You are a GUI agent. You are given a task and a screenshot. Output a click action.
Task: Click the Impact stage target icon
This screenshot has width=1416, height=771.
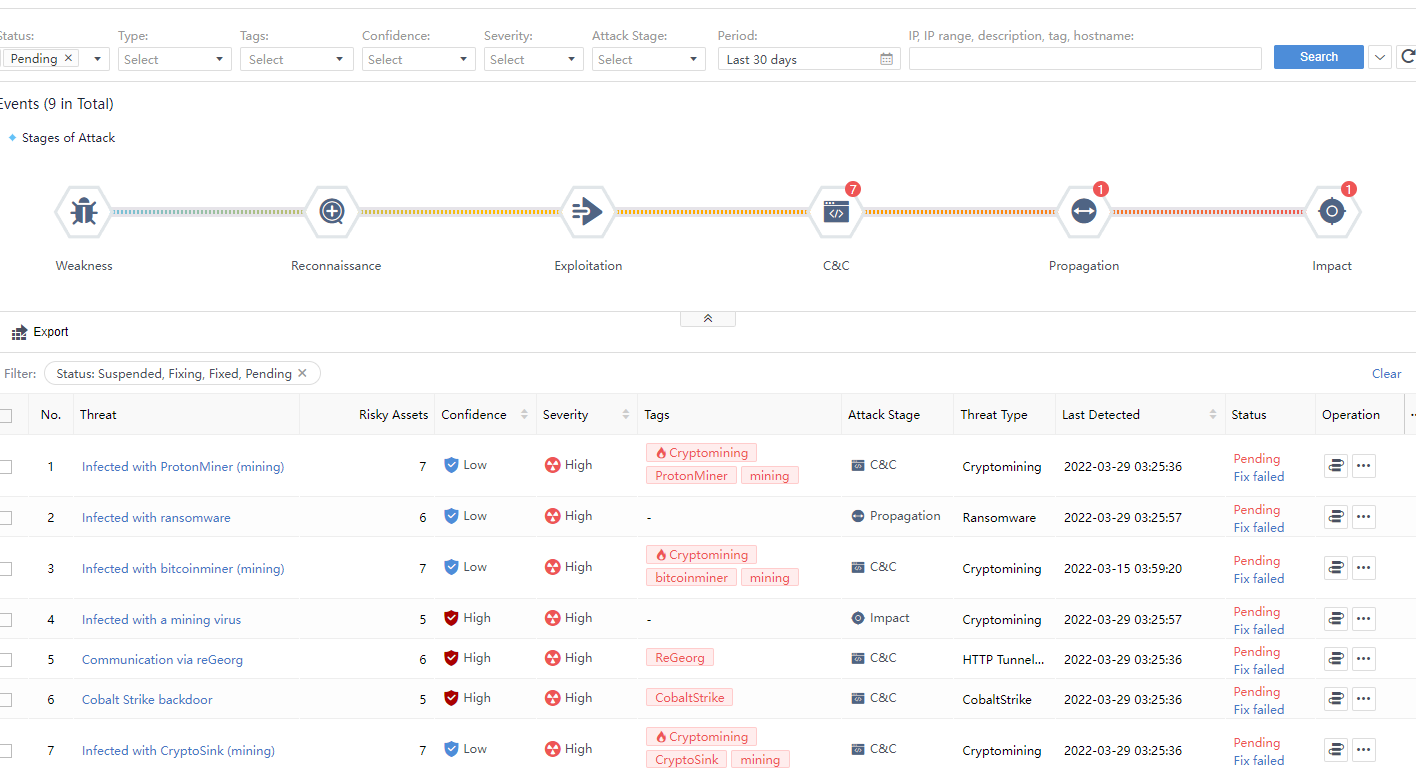1331,212
